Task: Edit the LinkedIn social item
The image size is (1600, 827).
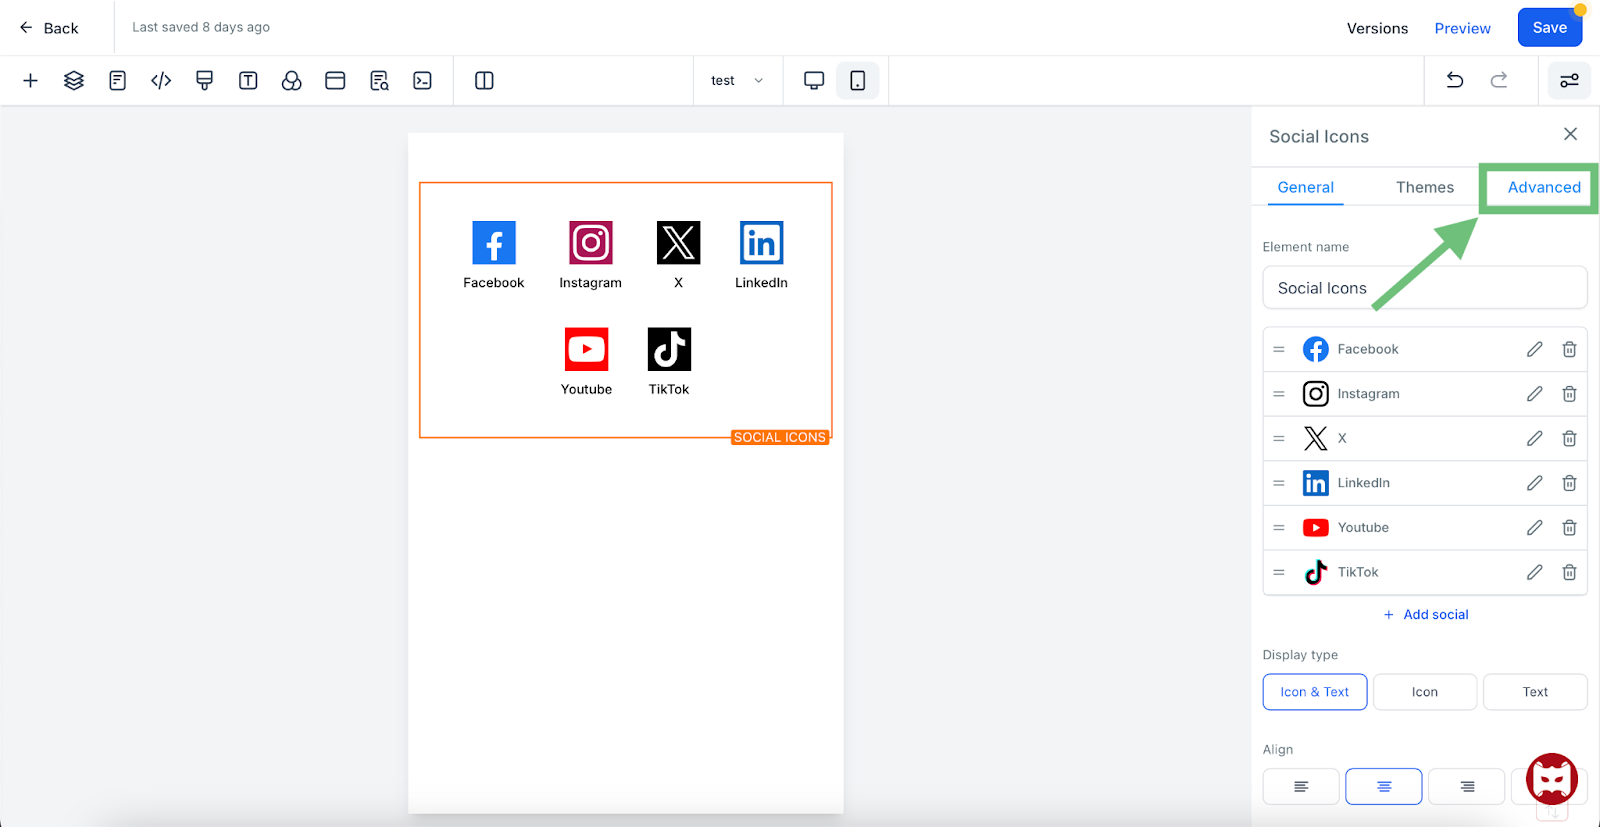Action: (x=1534, y=483)
